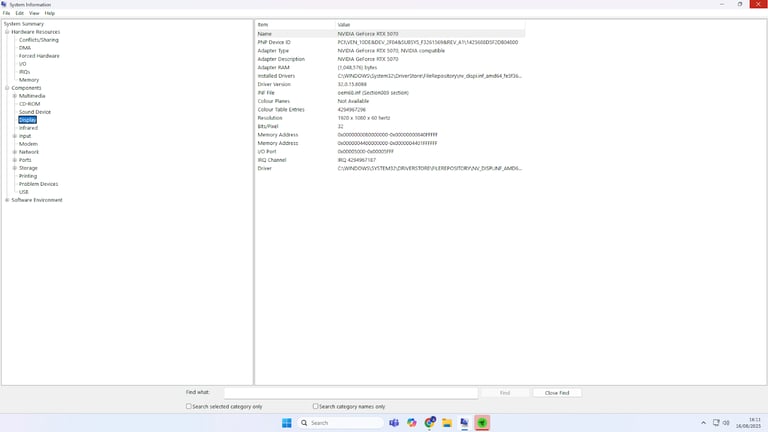Select the Adapter Type row

[390, 50]
